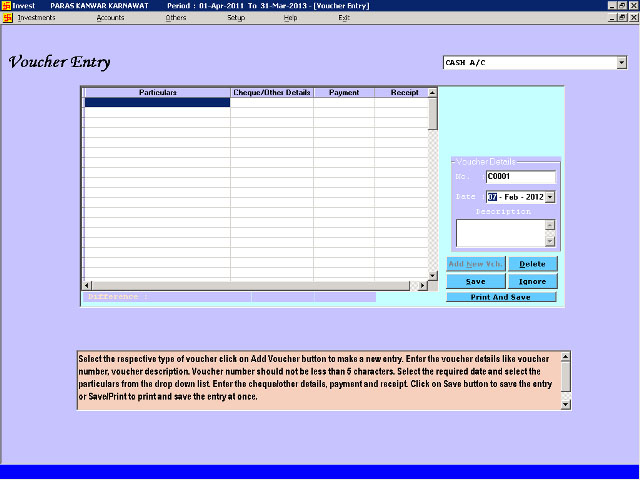
Task: Click the Ignore button
Action: point(532,282)
